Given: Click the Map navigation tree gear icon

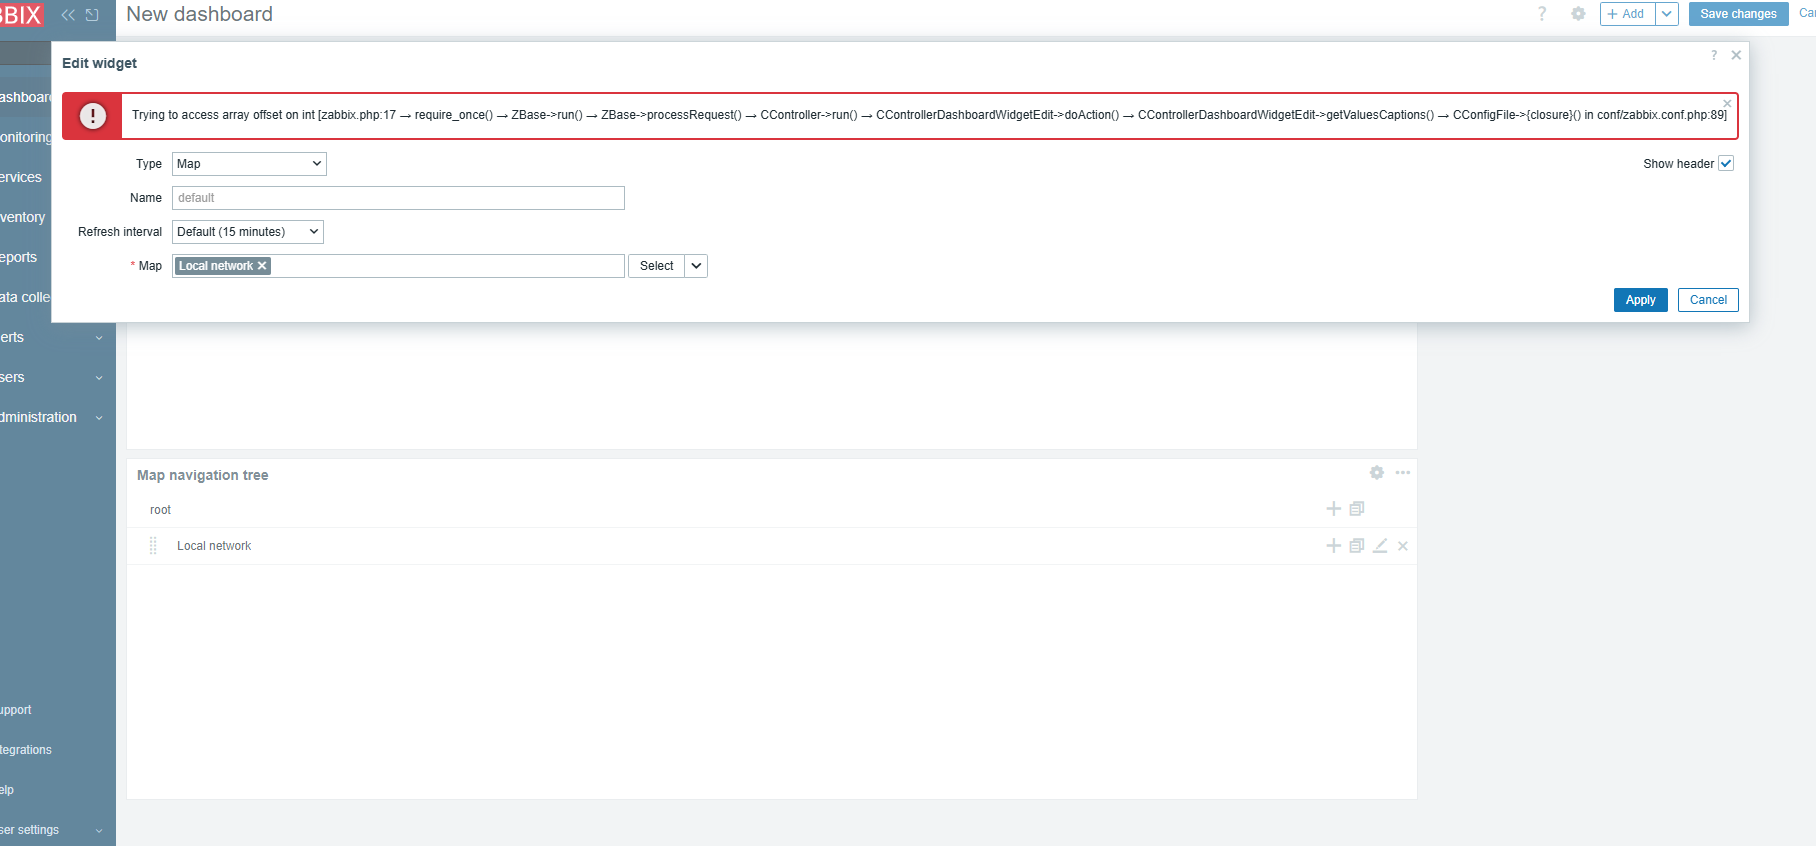Looking at the screenshot, I should coord(1377,473).
